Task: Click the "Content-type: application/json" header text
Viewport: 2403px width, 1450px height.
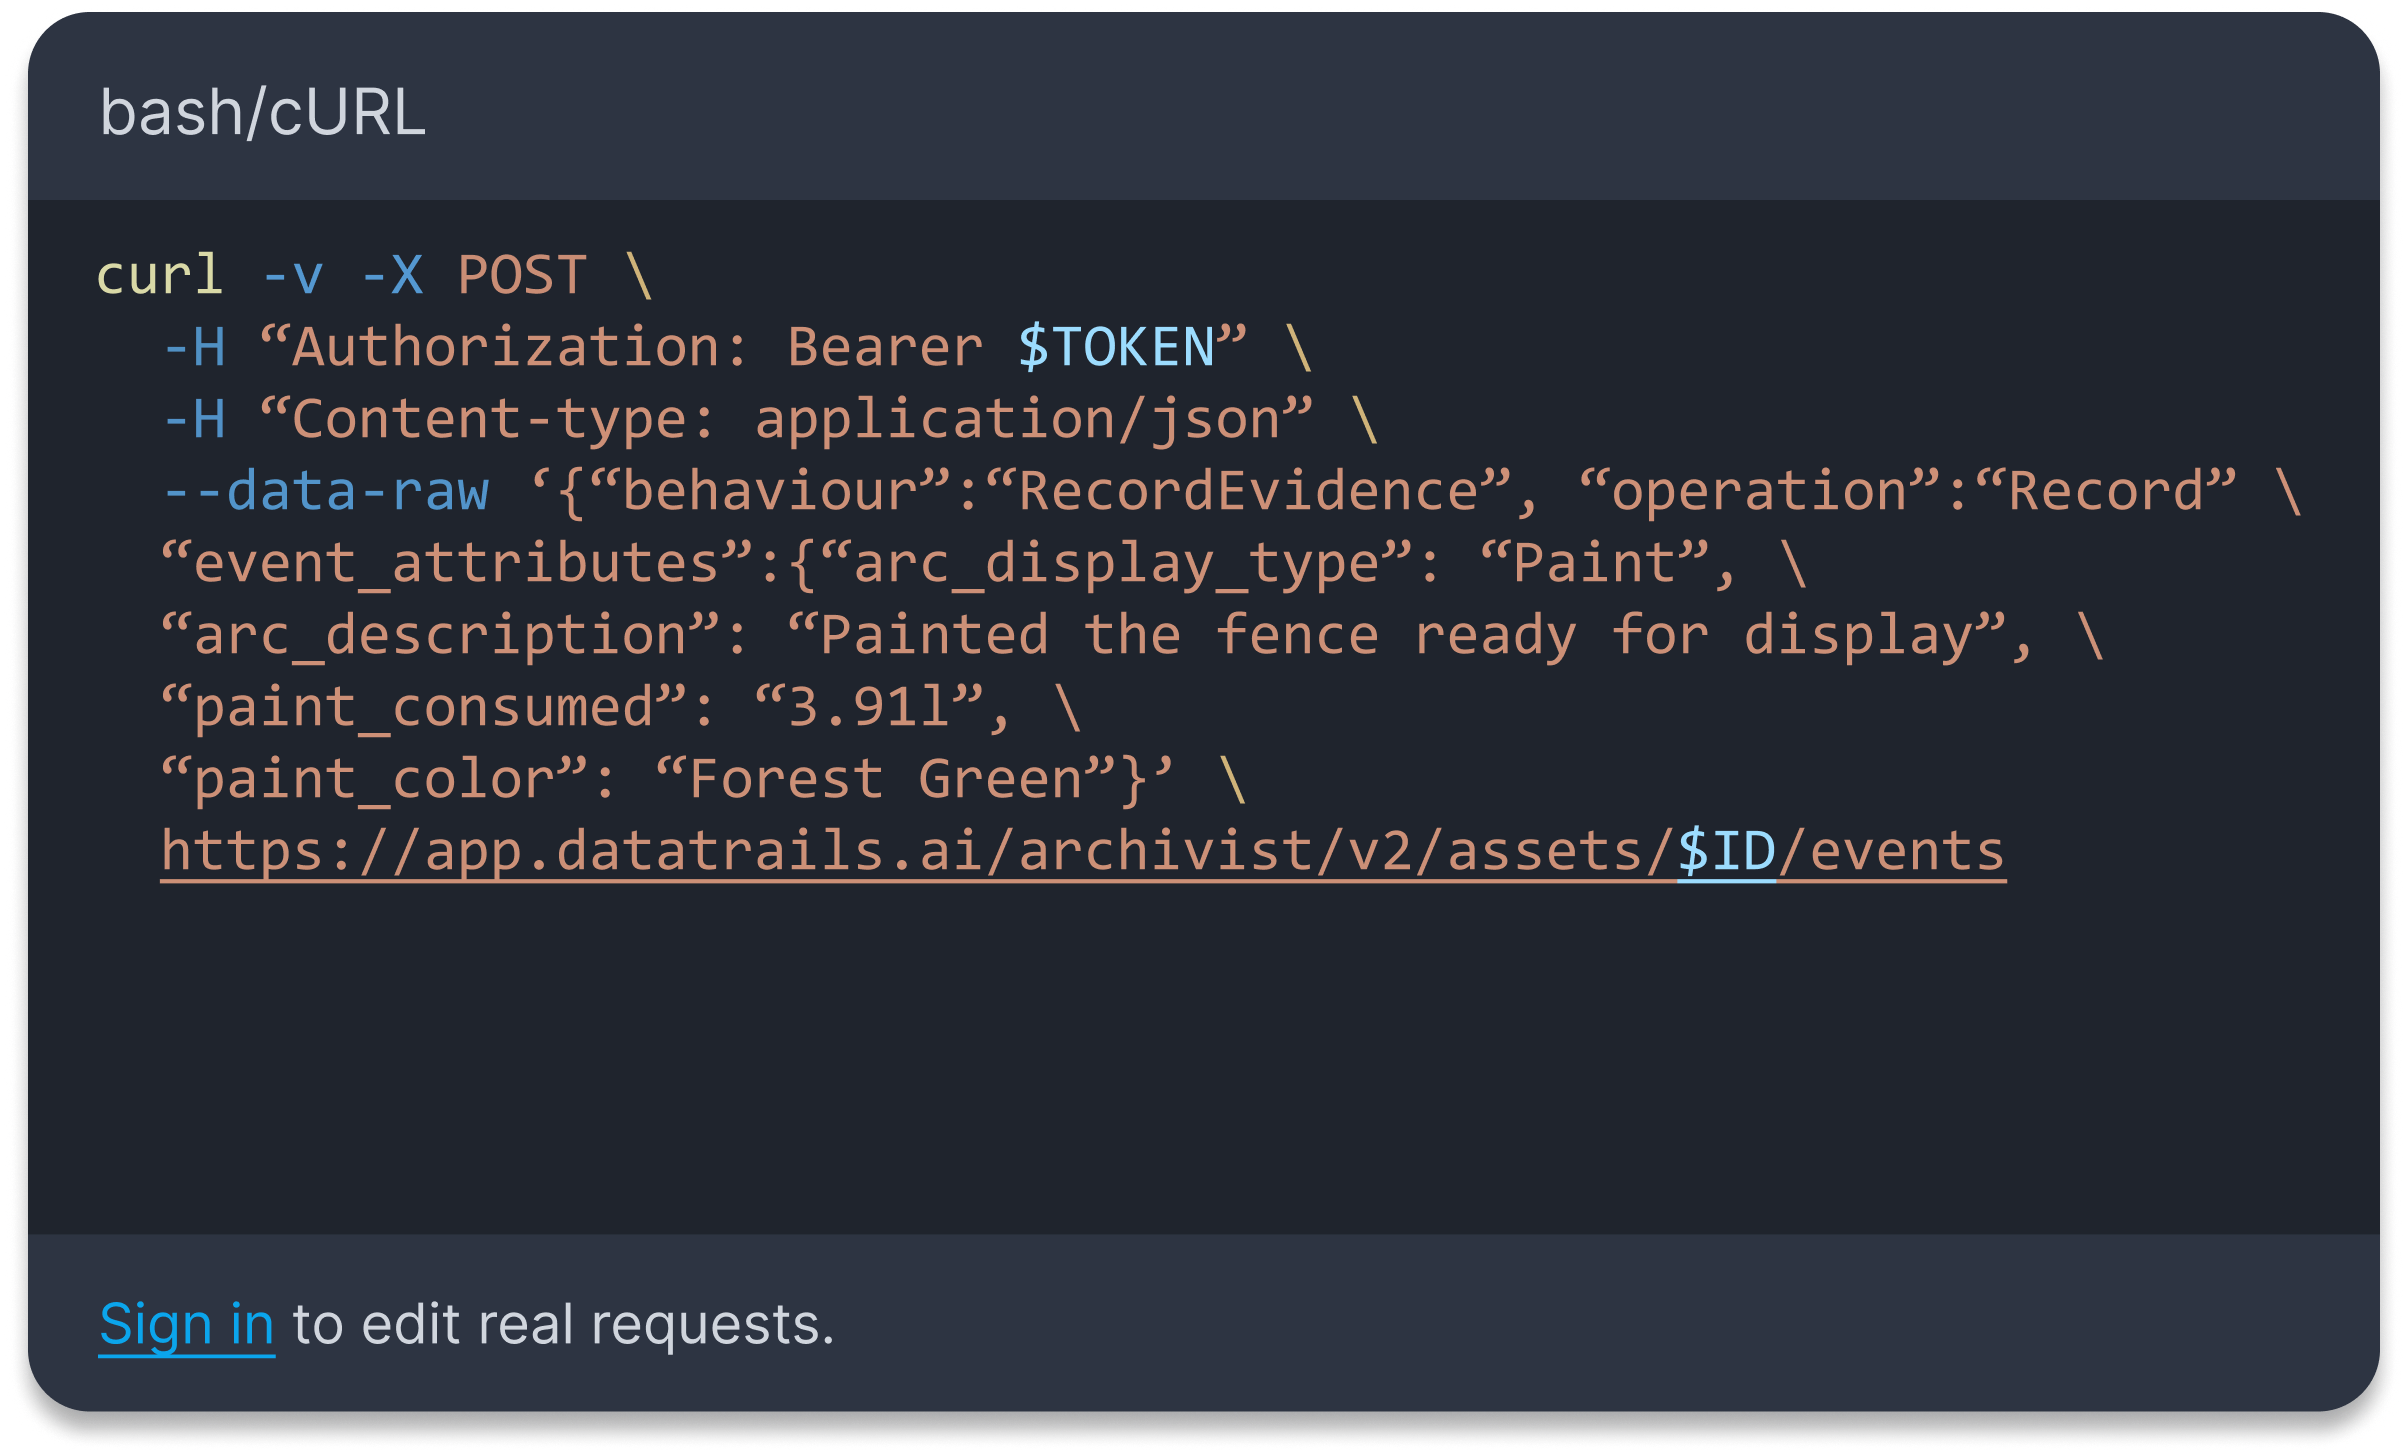Action: point(785,420)
